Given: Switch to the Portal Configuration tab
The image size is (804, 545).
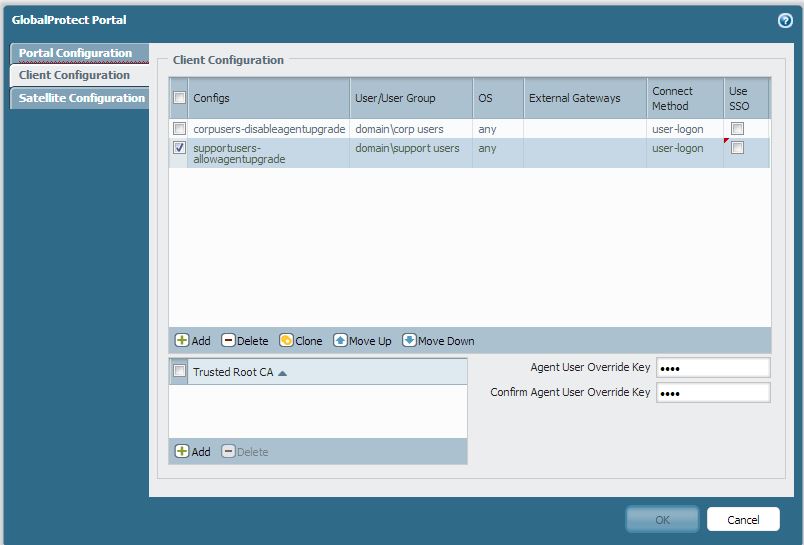Looking at the screenshot, I should pos(76,53).
